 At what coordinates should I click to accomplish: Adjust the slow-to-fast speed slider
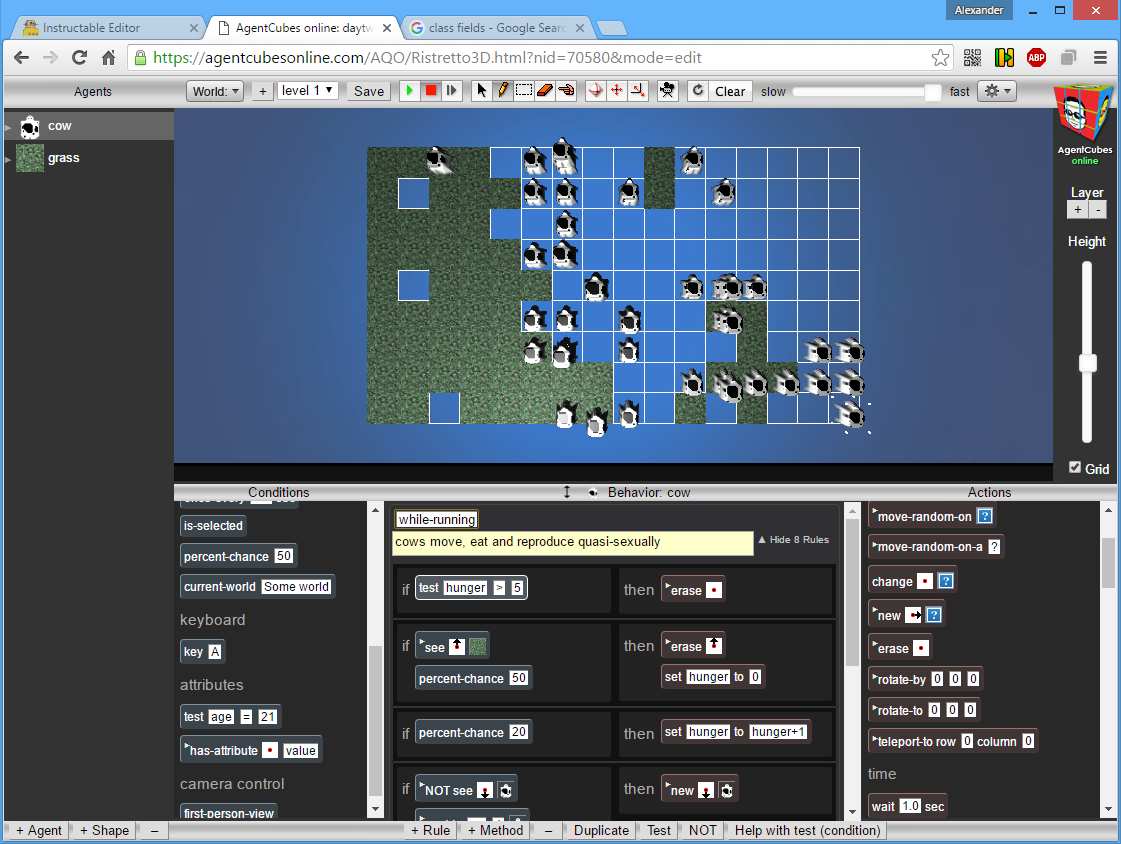point(866,91)
